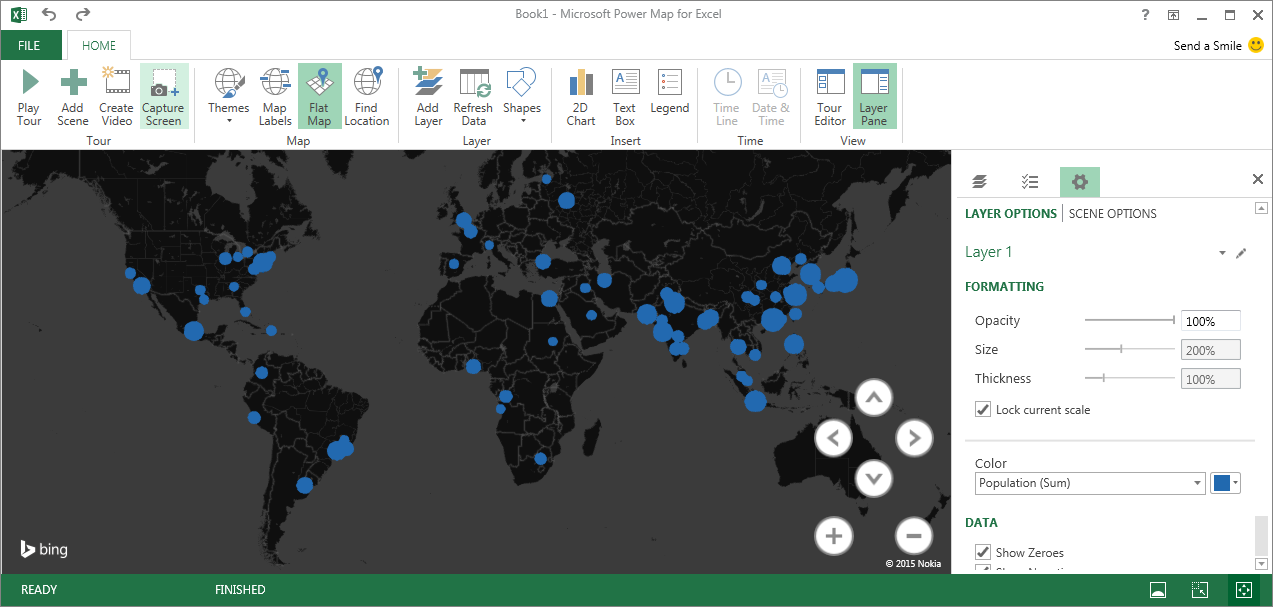Adjust the Opacity slider
The width and height of the screenshot is (1273, 607).
(1130, 320)
